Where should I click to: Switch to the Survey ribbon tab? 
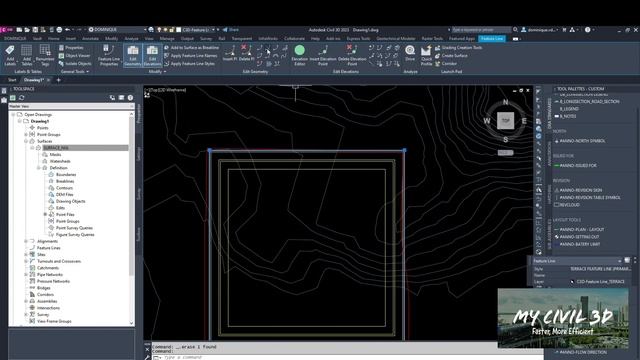[x=206, y=39]
